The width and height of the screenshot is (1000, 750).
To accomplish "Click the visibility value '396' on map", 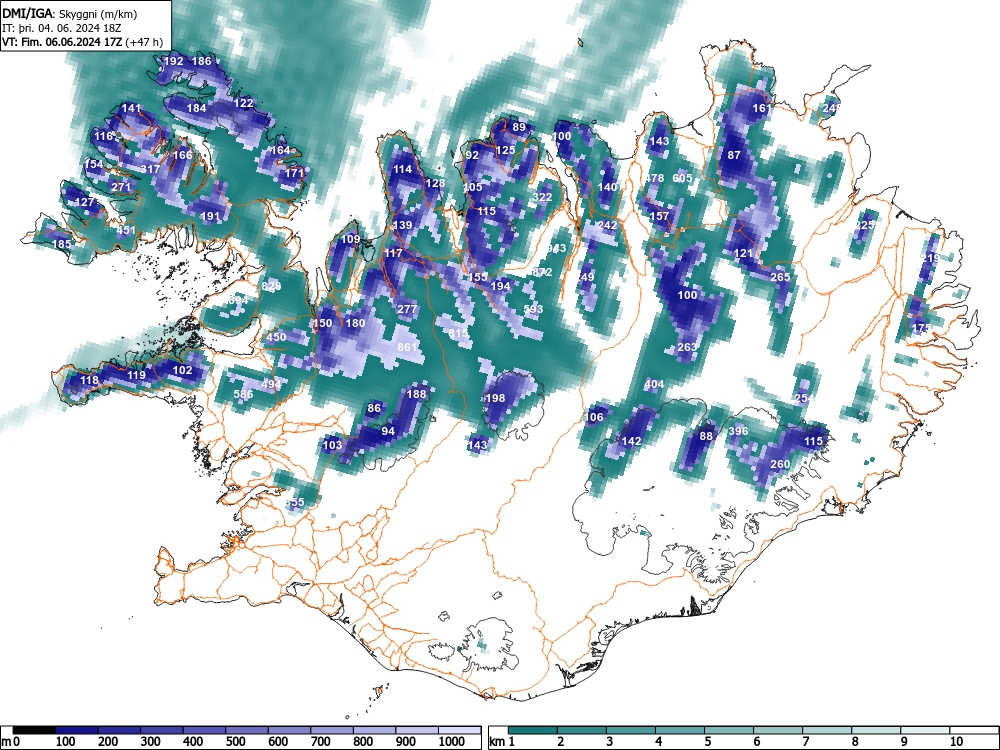I will 738,431.
